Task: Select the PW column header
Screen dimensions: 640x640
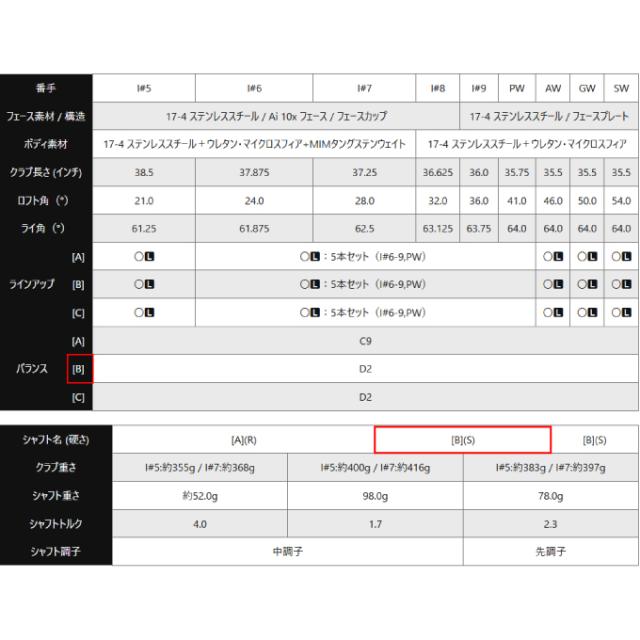Action: coord(517,88)
